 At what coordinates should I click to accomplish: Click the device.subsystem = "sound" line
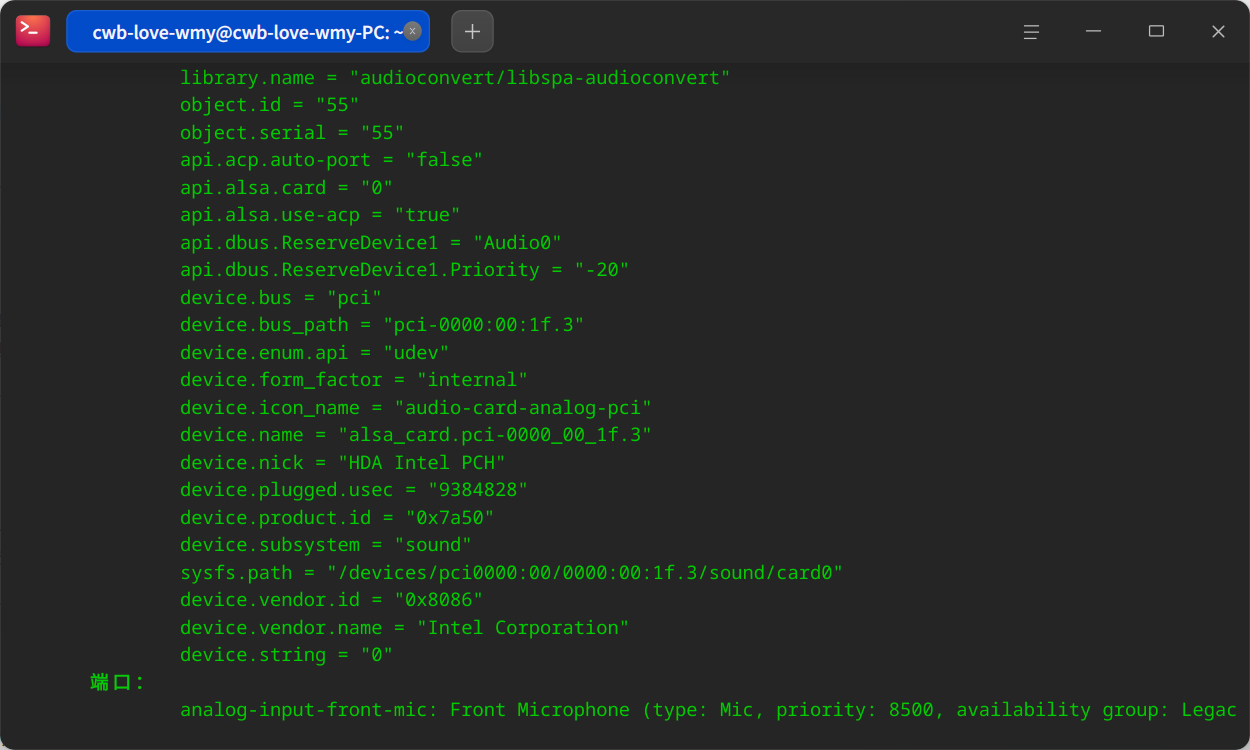coord(326,545)
